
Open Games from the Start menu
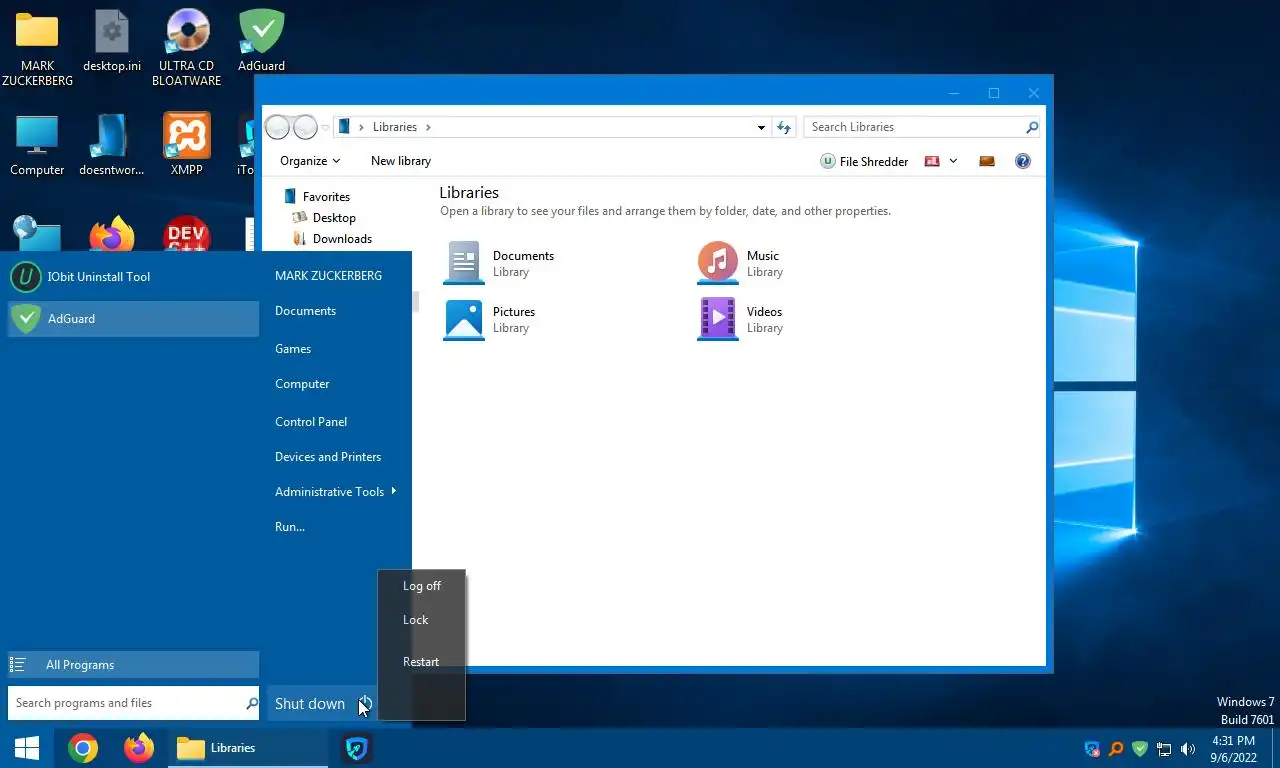tap(293, 349)
